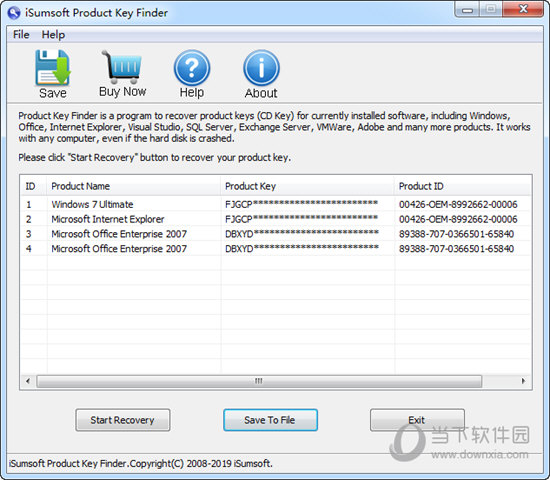This screenshot has height=480, width=550.
Task: Sort by the Product ID column header
Action: point(463,186)
